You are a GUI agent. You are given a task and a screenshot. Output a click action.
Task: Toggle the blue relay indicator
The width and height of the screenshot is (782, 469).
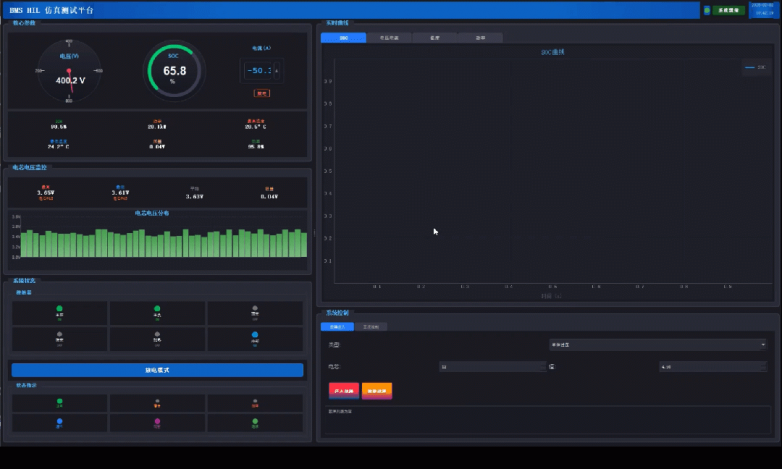click(254, 335)
